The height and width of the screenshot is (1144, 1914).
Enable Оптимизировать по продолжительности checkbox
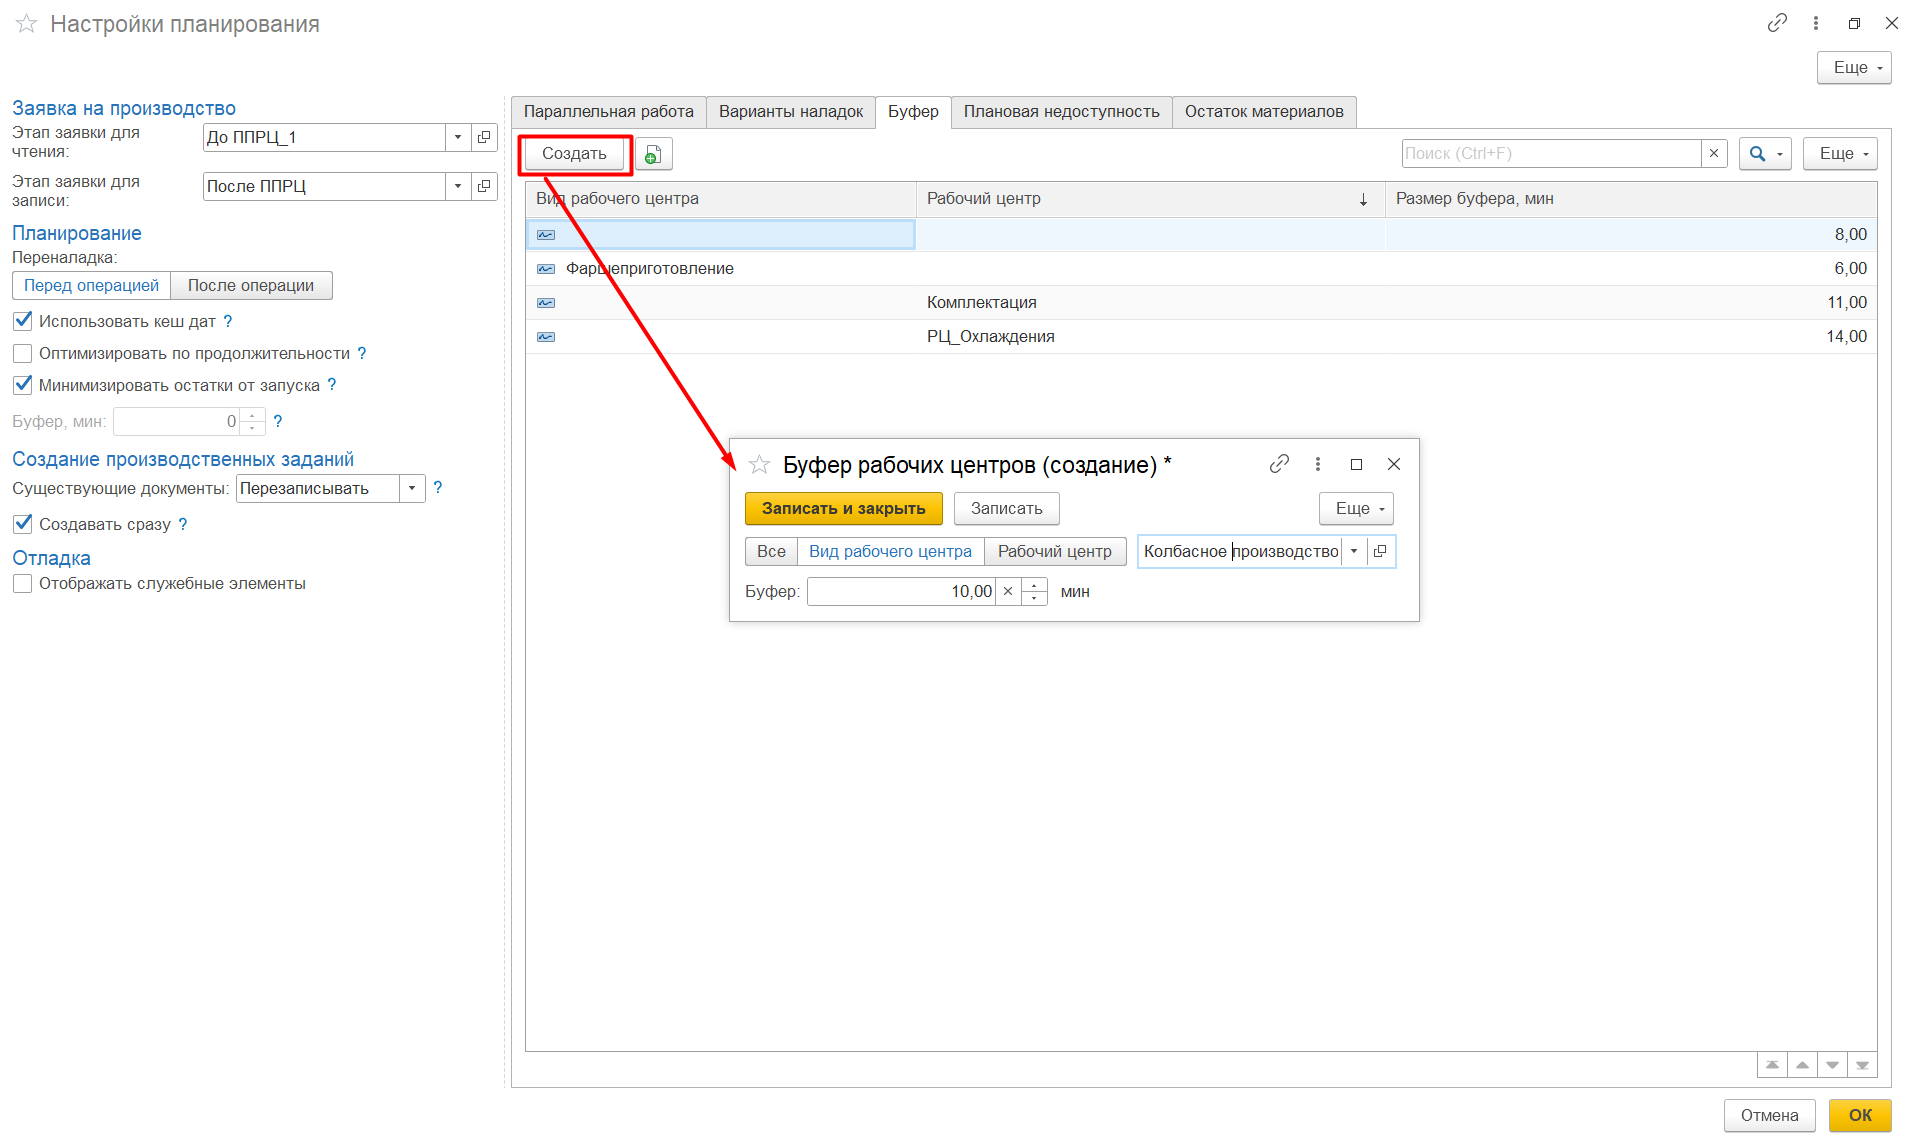coord(23,354)
